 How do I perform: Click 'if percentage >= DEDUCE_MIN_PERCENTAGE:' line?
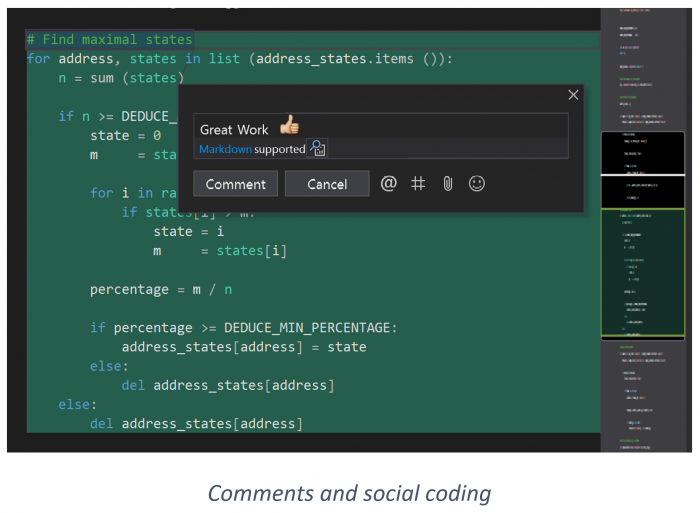243,328
